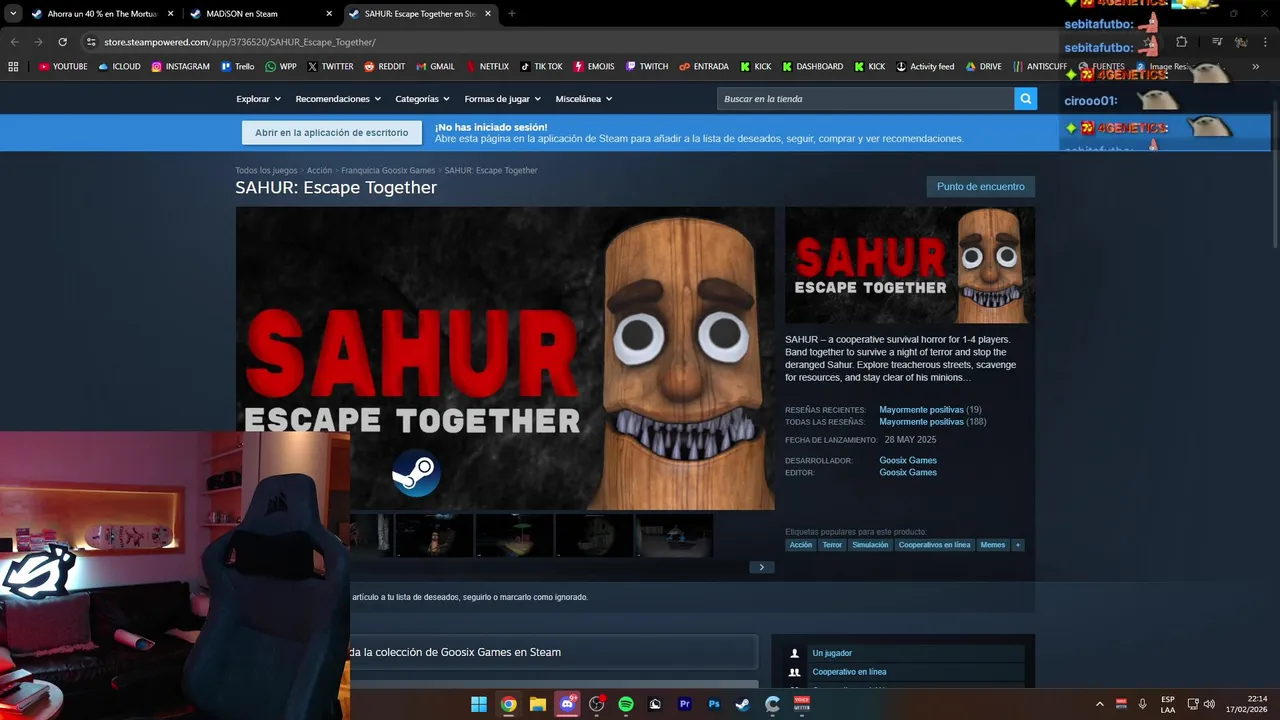Click the magnifier search button in the Steam store

coord(1025,99)
